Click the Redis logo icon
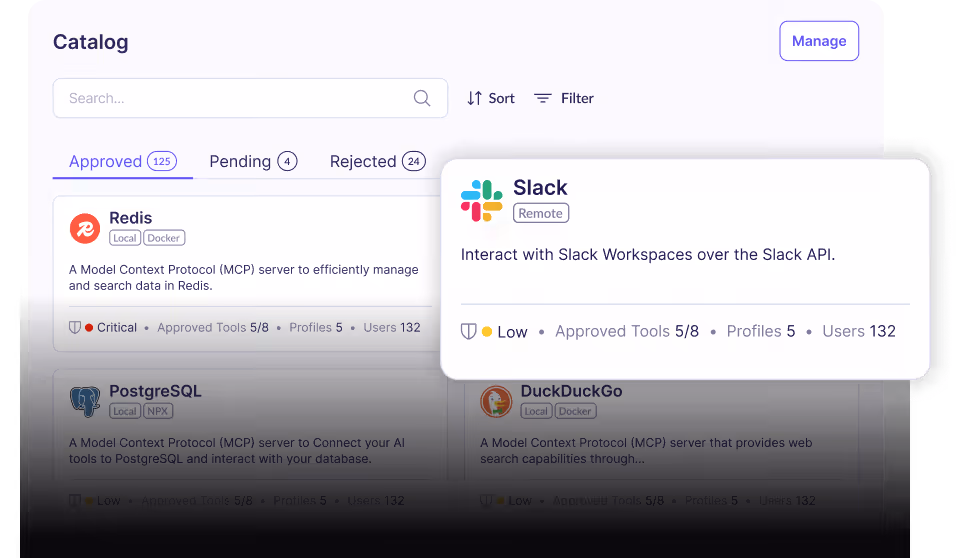This screenshot has width=956, height=558. click(x=85, y=228)
